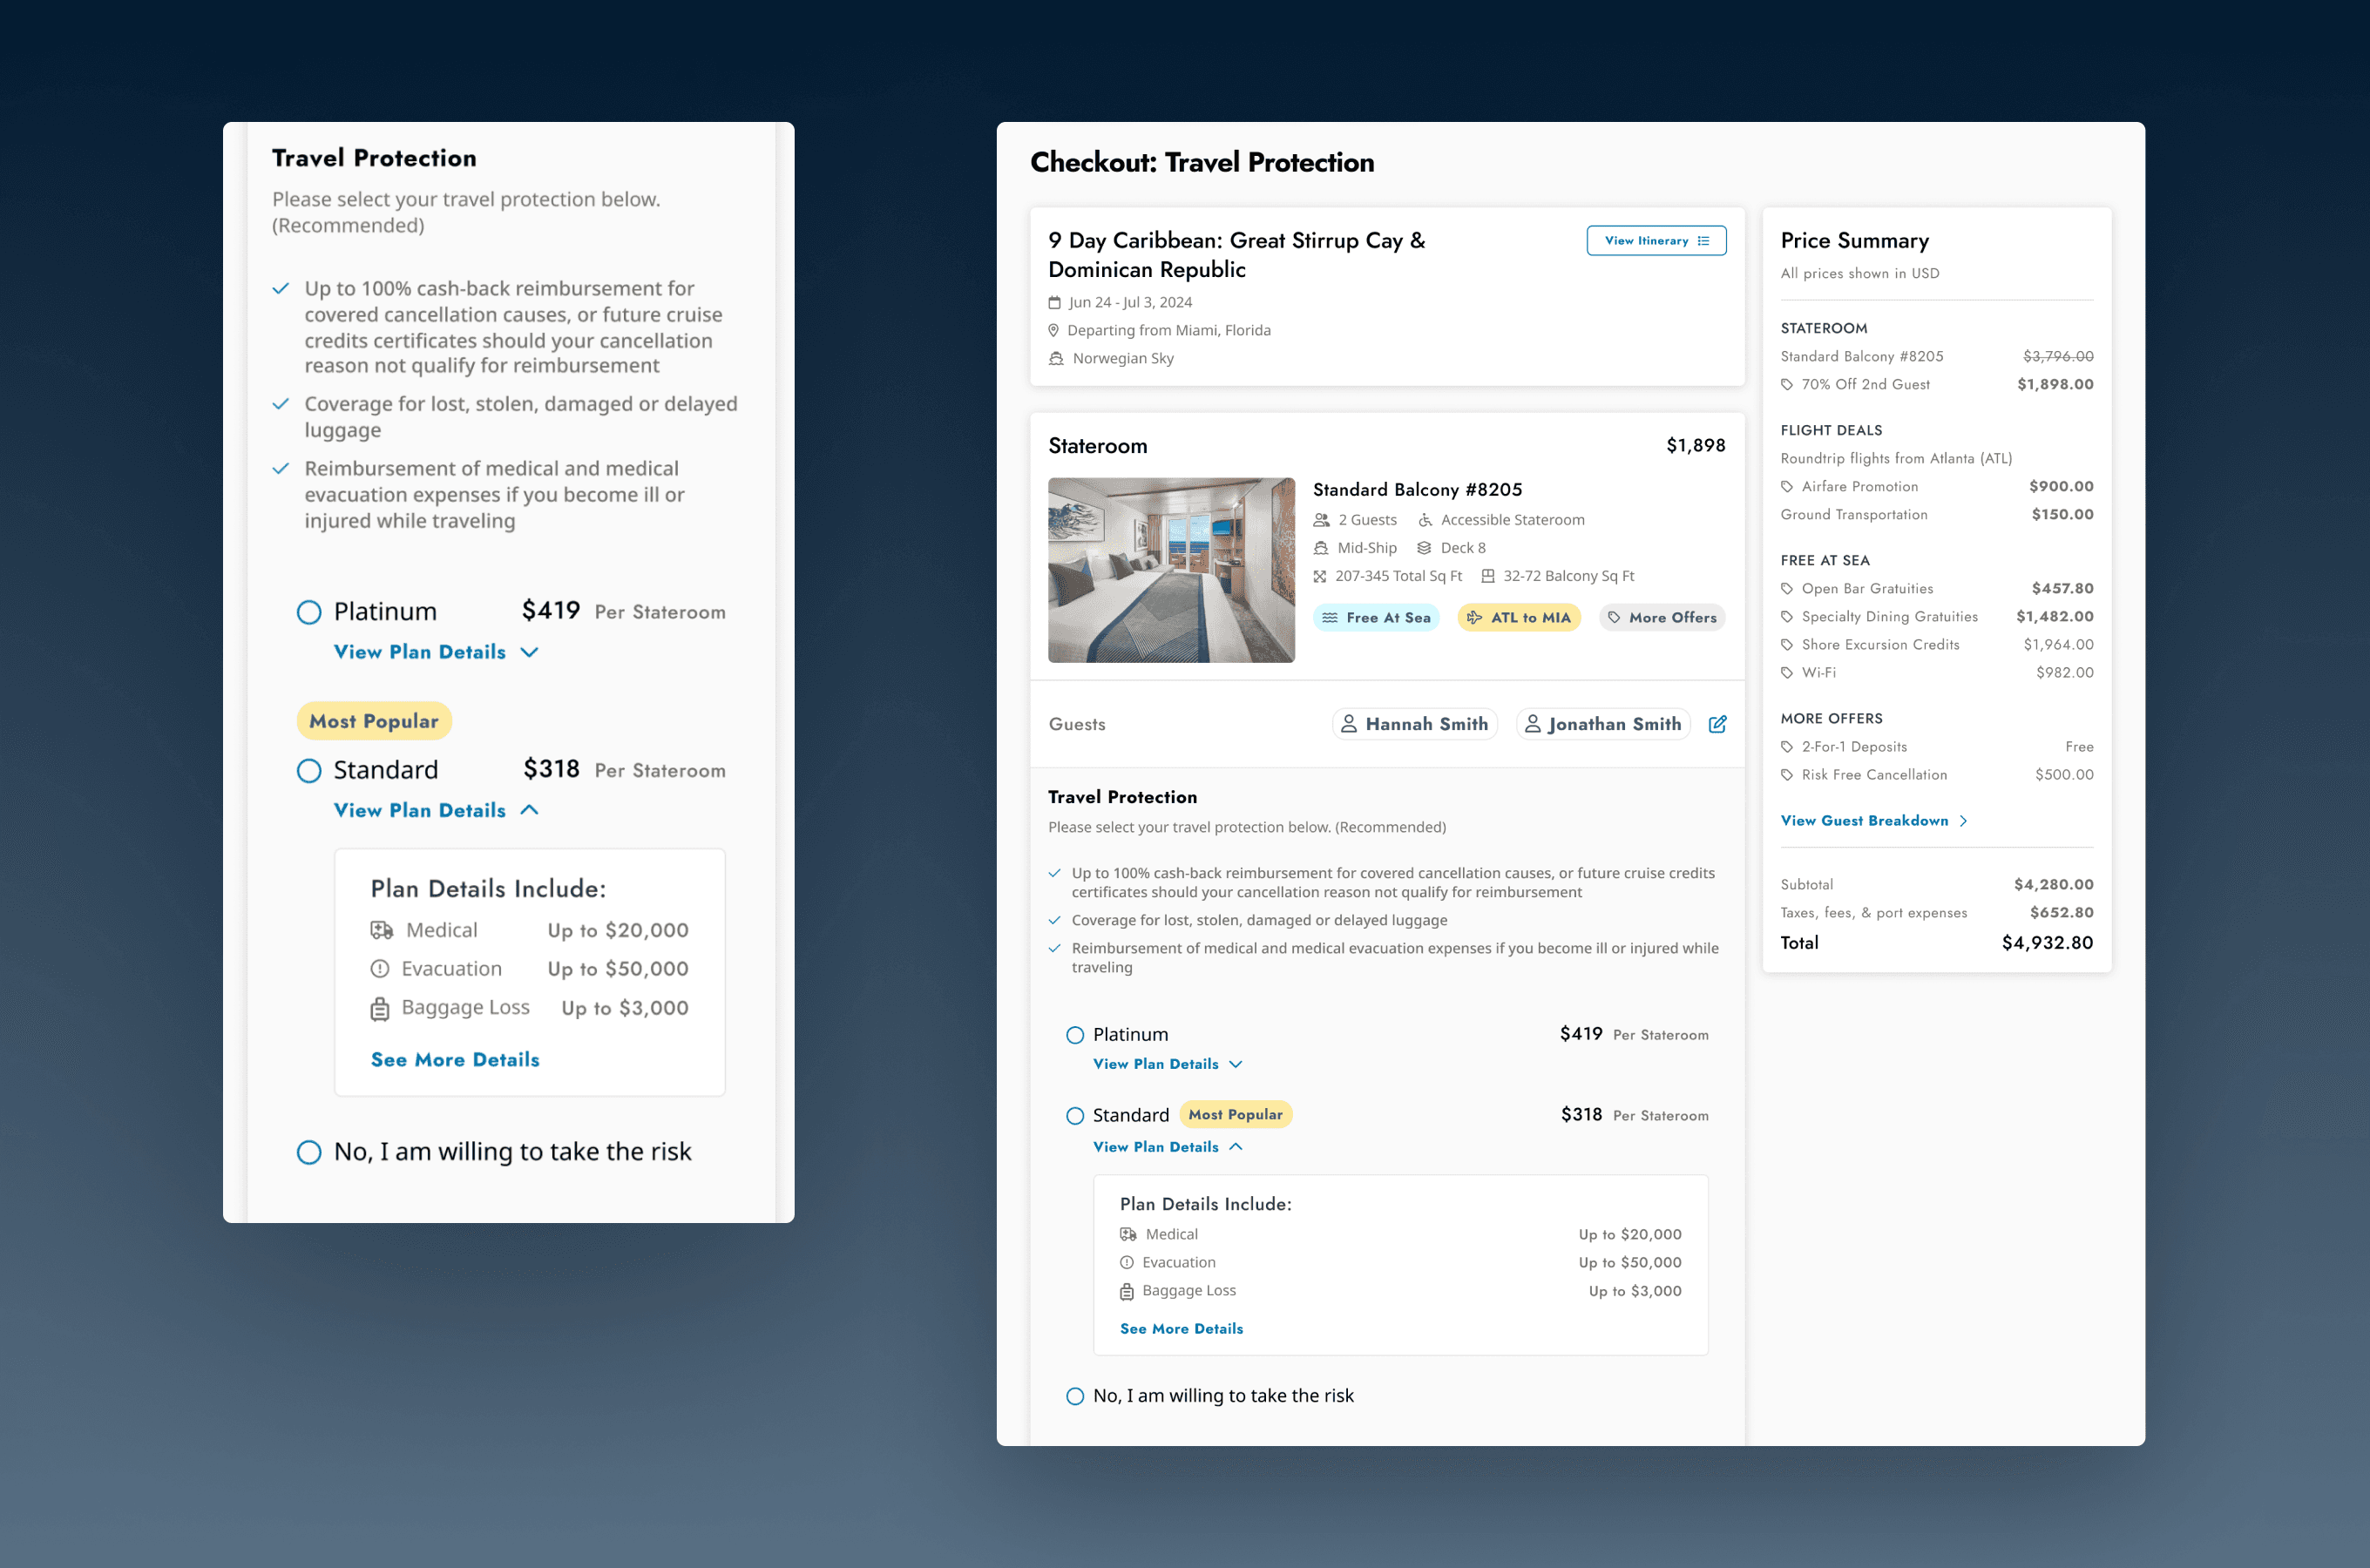Click tag icon beside Airfare Promotion
Viewport: 2370px width, 1568px height.
coord(1787,487)
